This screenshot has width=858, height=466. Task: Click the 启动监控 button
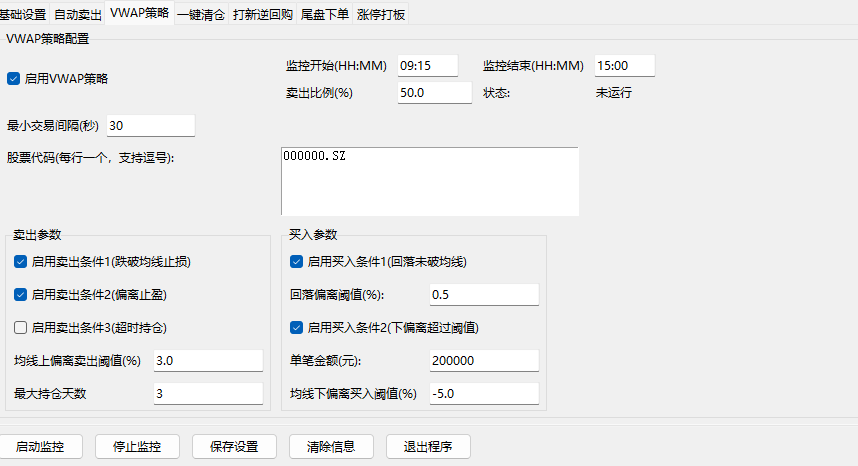[41, 446]
